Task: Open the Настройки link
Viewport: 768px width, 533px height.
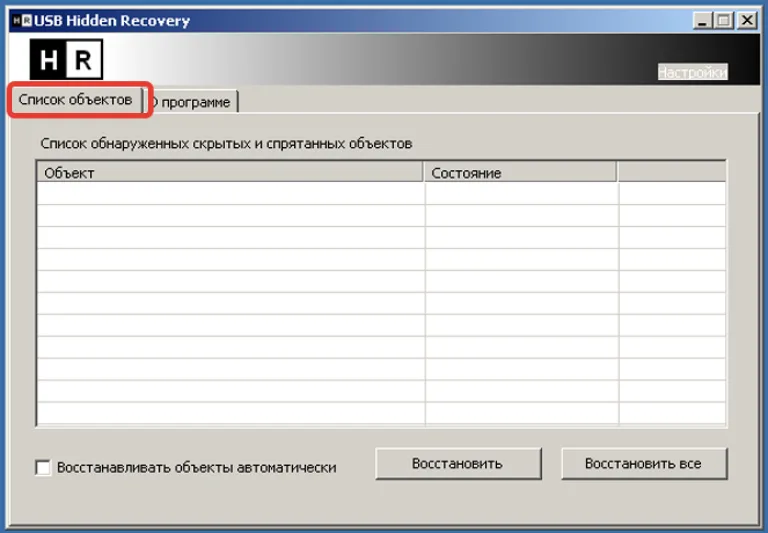Action: pyautogui.click(x=693, y=72)
